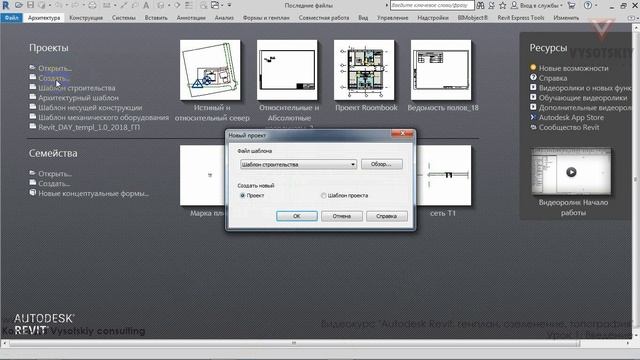Open the Проект Roombook recent file thumbnail
This screenshot has width=640, height=360.
point(364,70)
